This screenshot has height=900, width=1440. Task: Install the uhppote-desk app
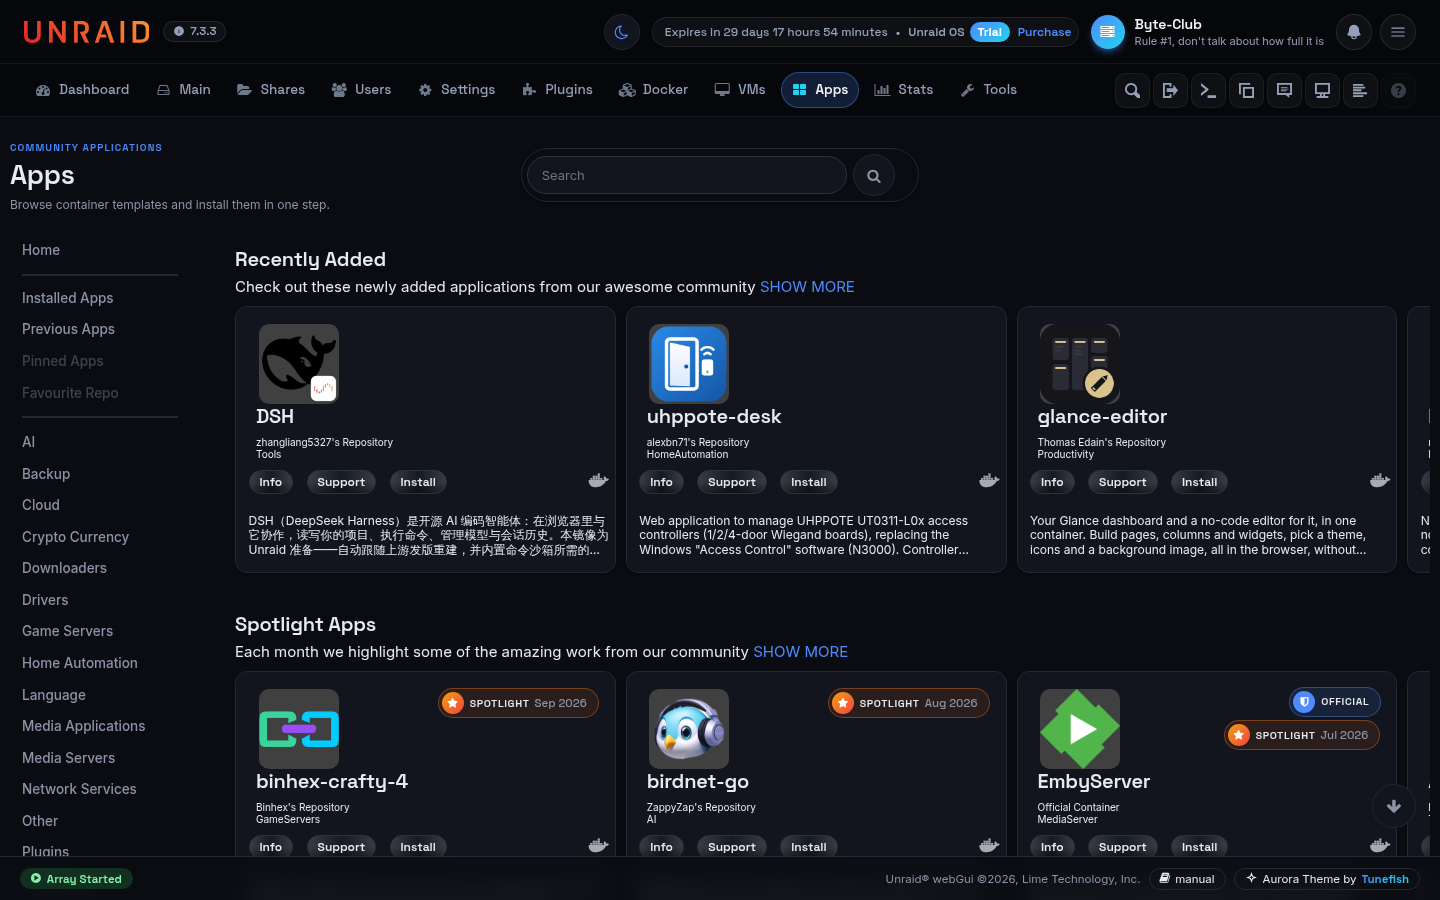pos(808,482)
